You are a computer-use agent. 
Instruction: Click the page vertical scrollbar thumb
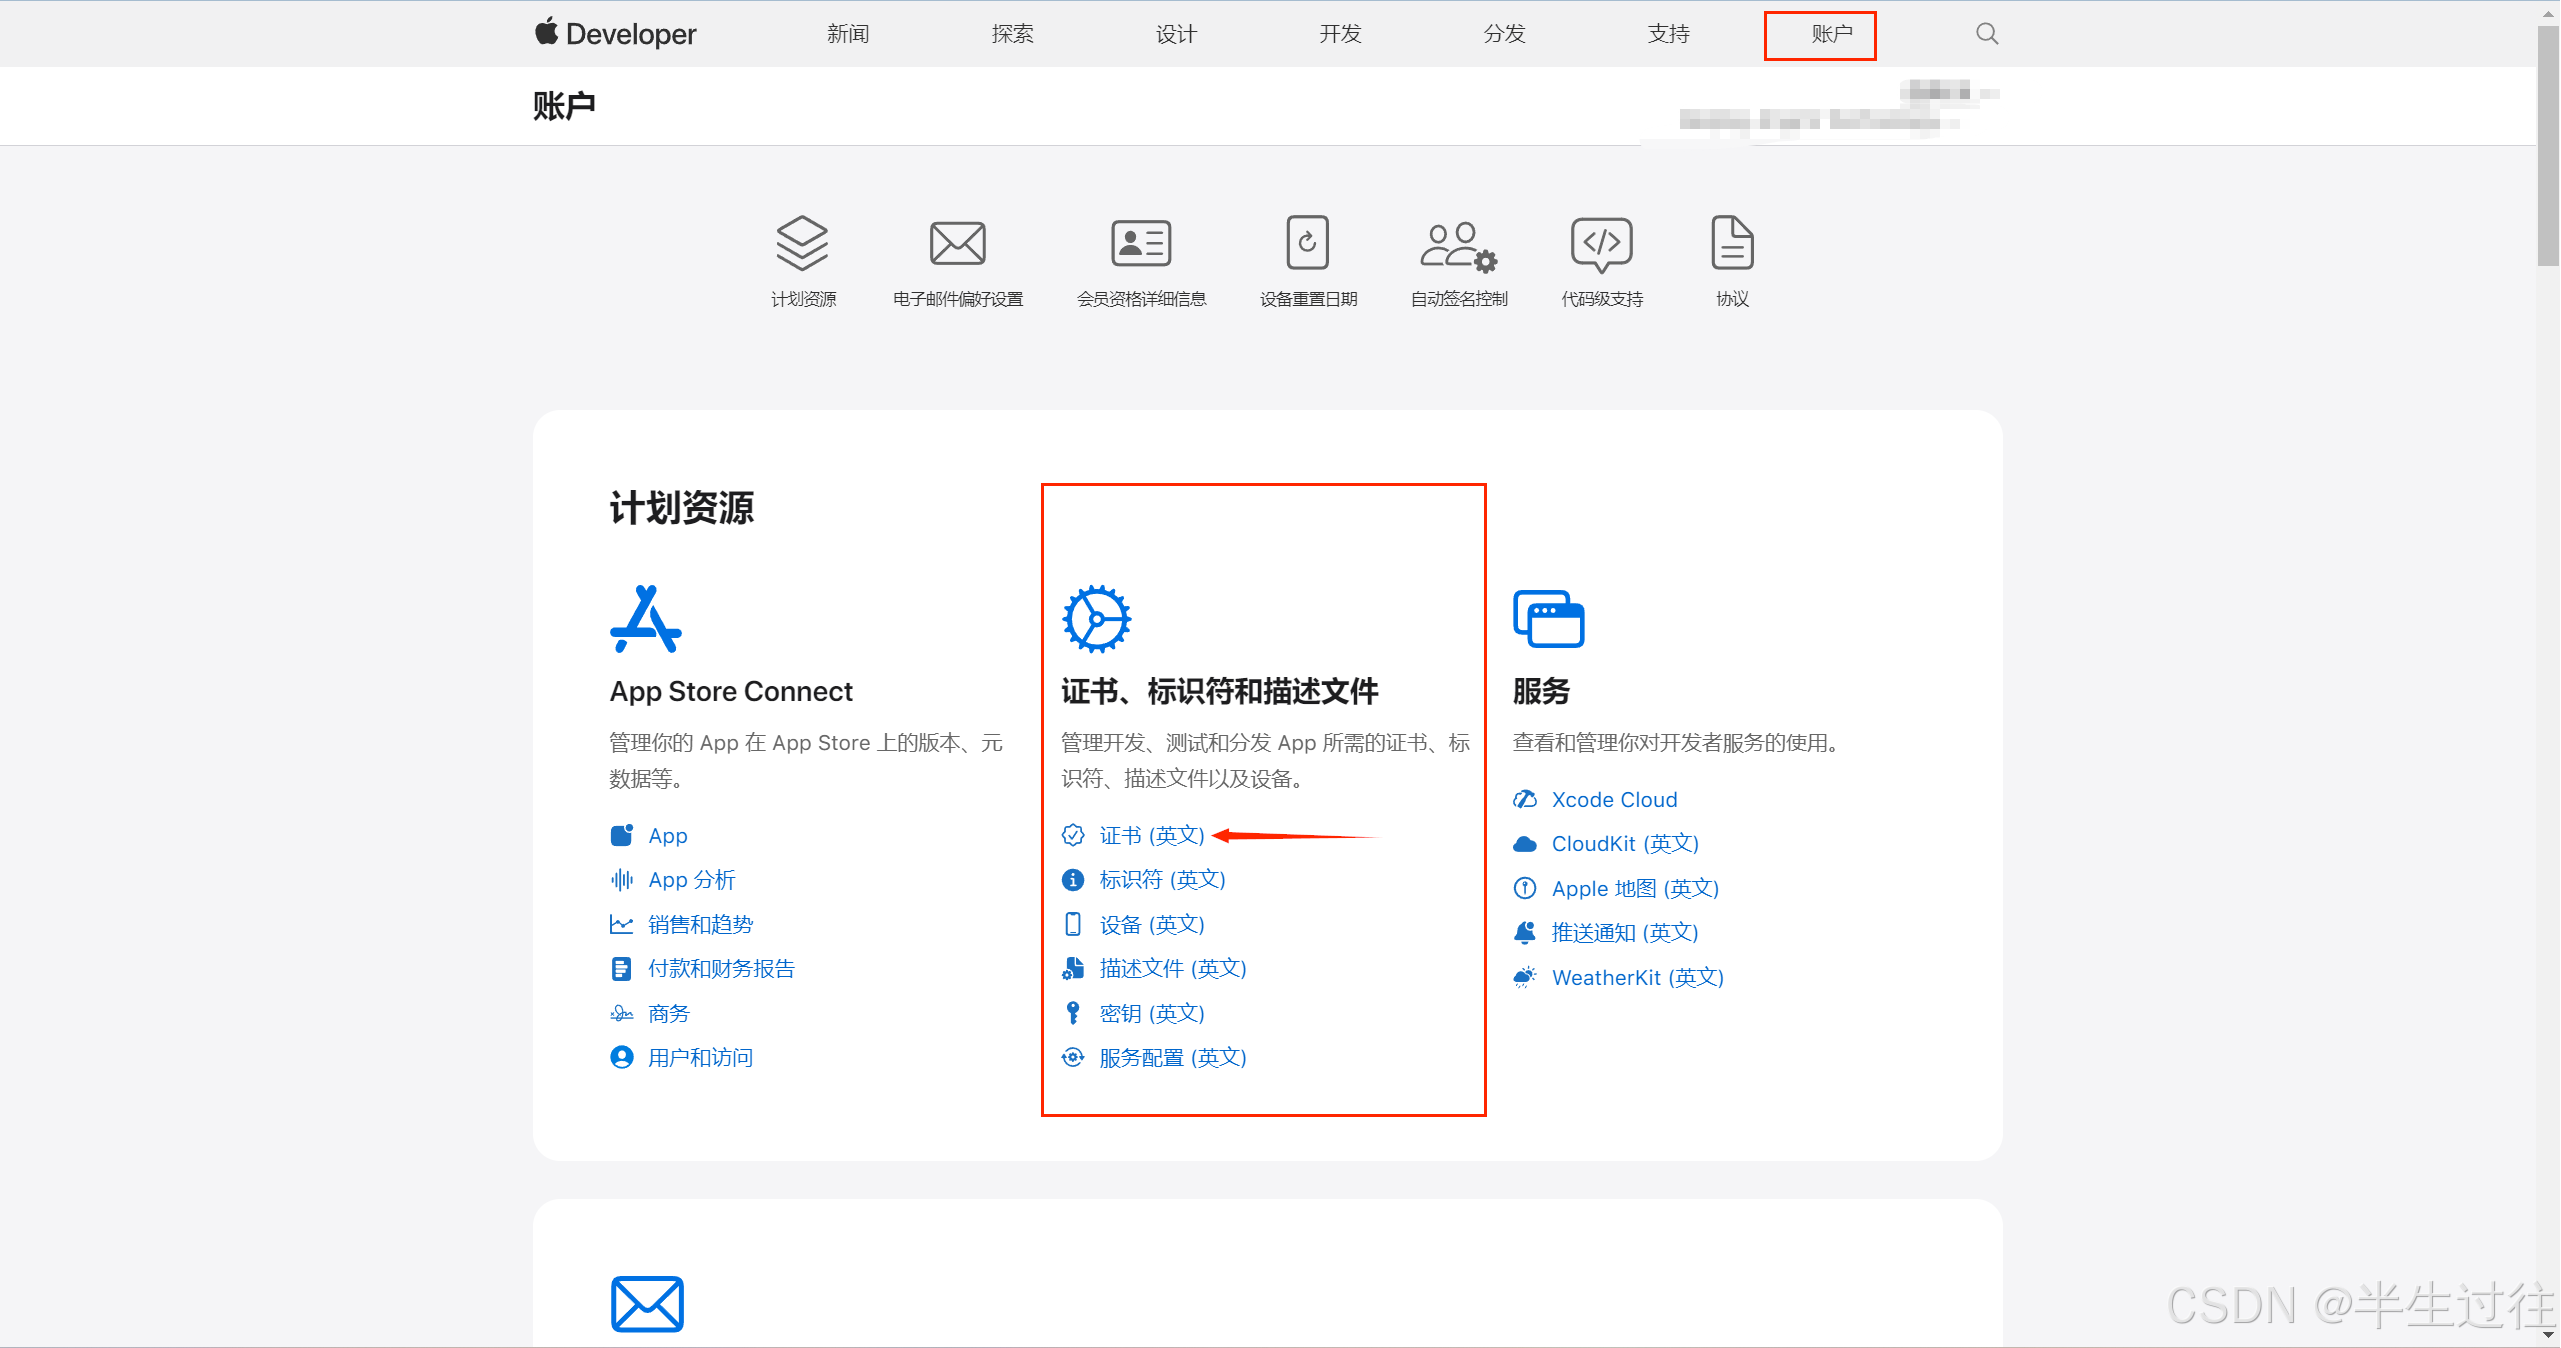click(x=2548, y=145)
